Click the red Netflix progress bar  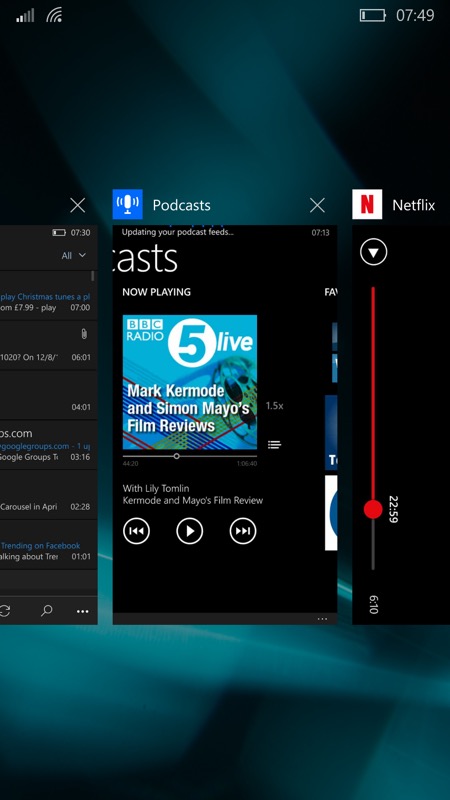(x=373, y=393)
